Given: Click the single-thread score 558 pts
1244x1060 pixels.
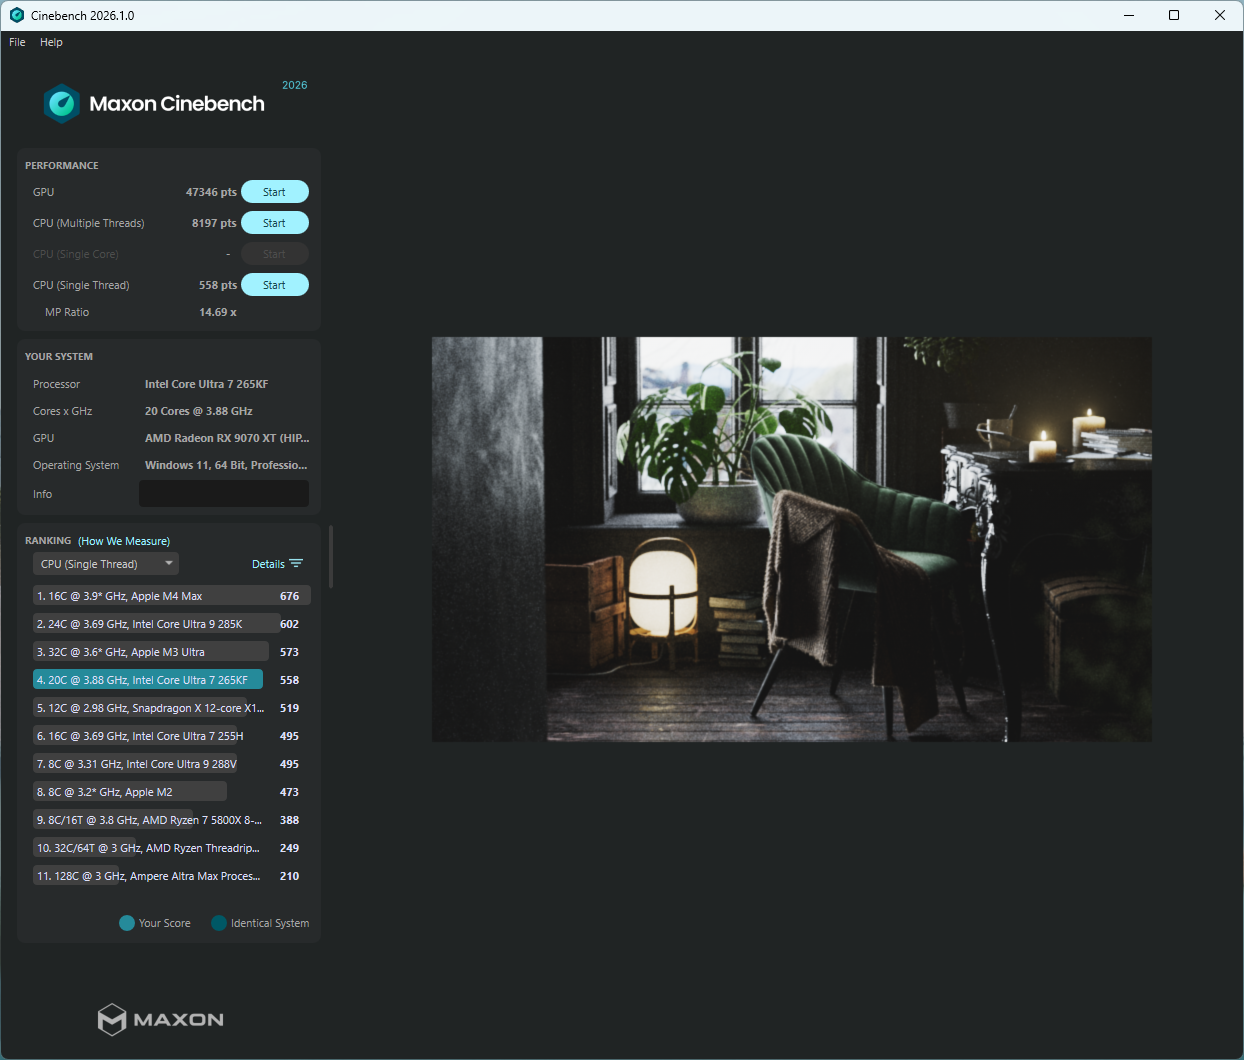Looking at the screenshot, I should 218,285.
